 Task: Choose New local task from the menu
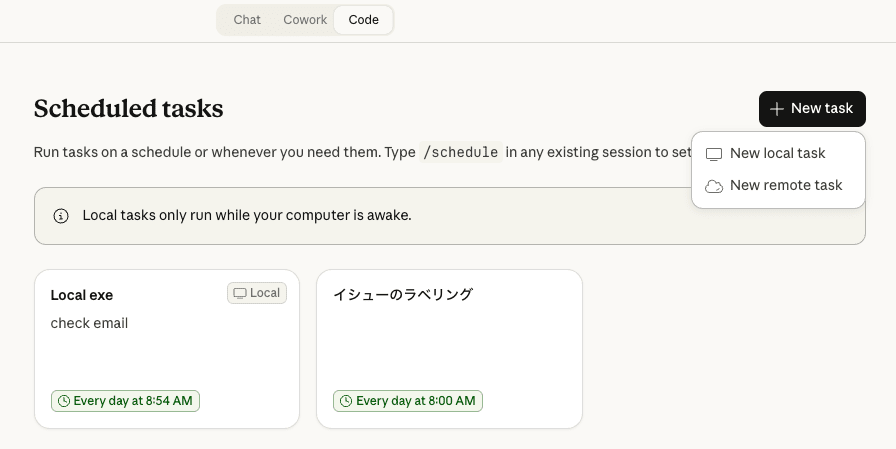click(x=777, y=154)
